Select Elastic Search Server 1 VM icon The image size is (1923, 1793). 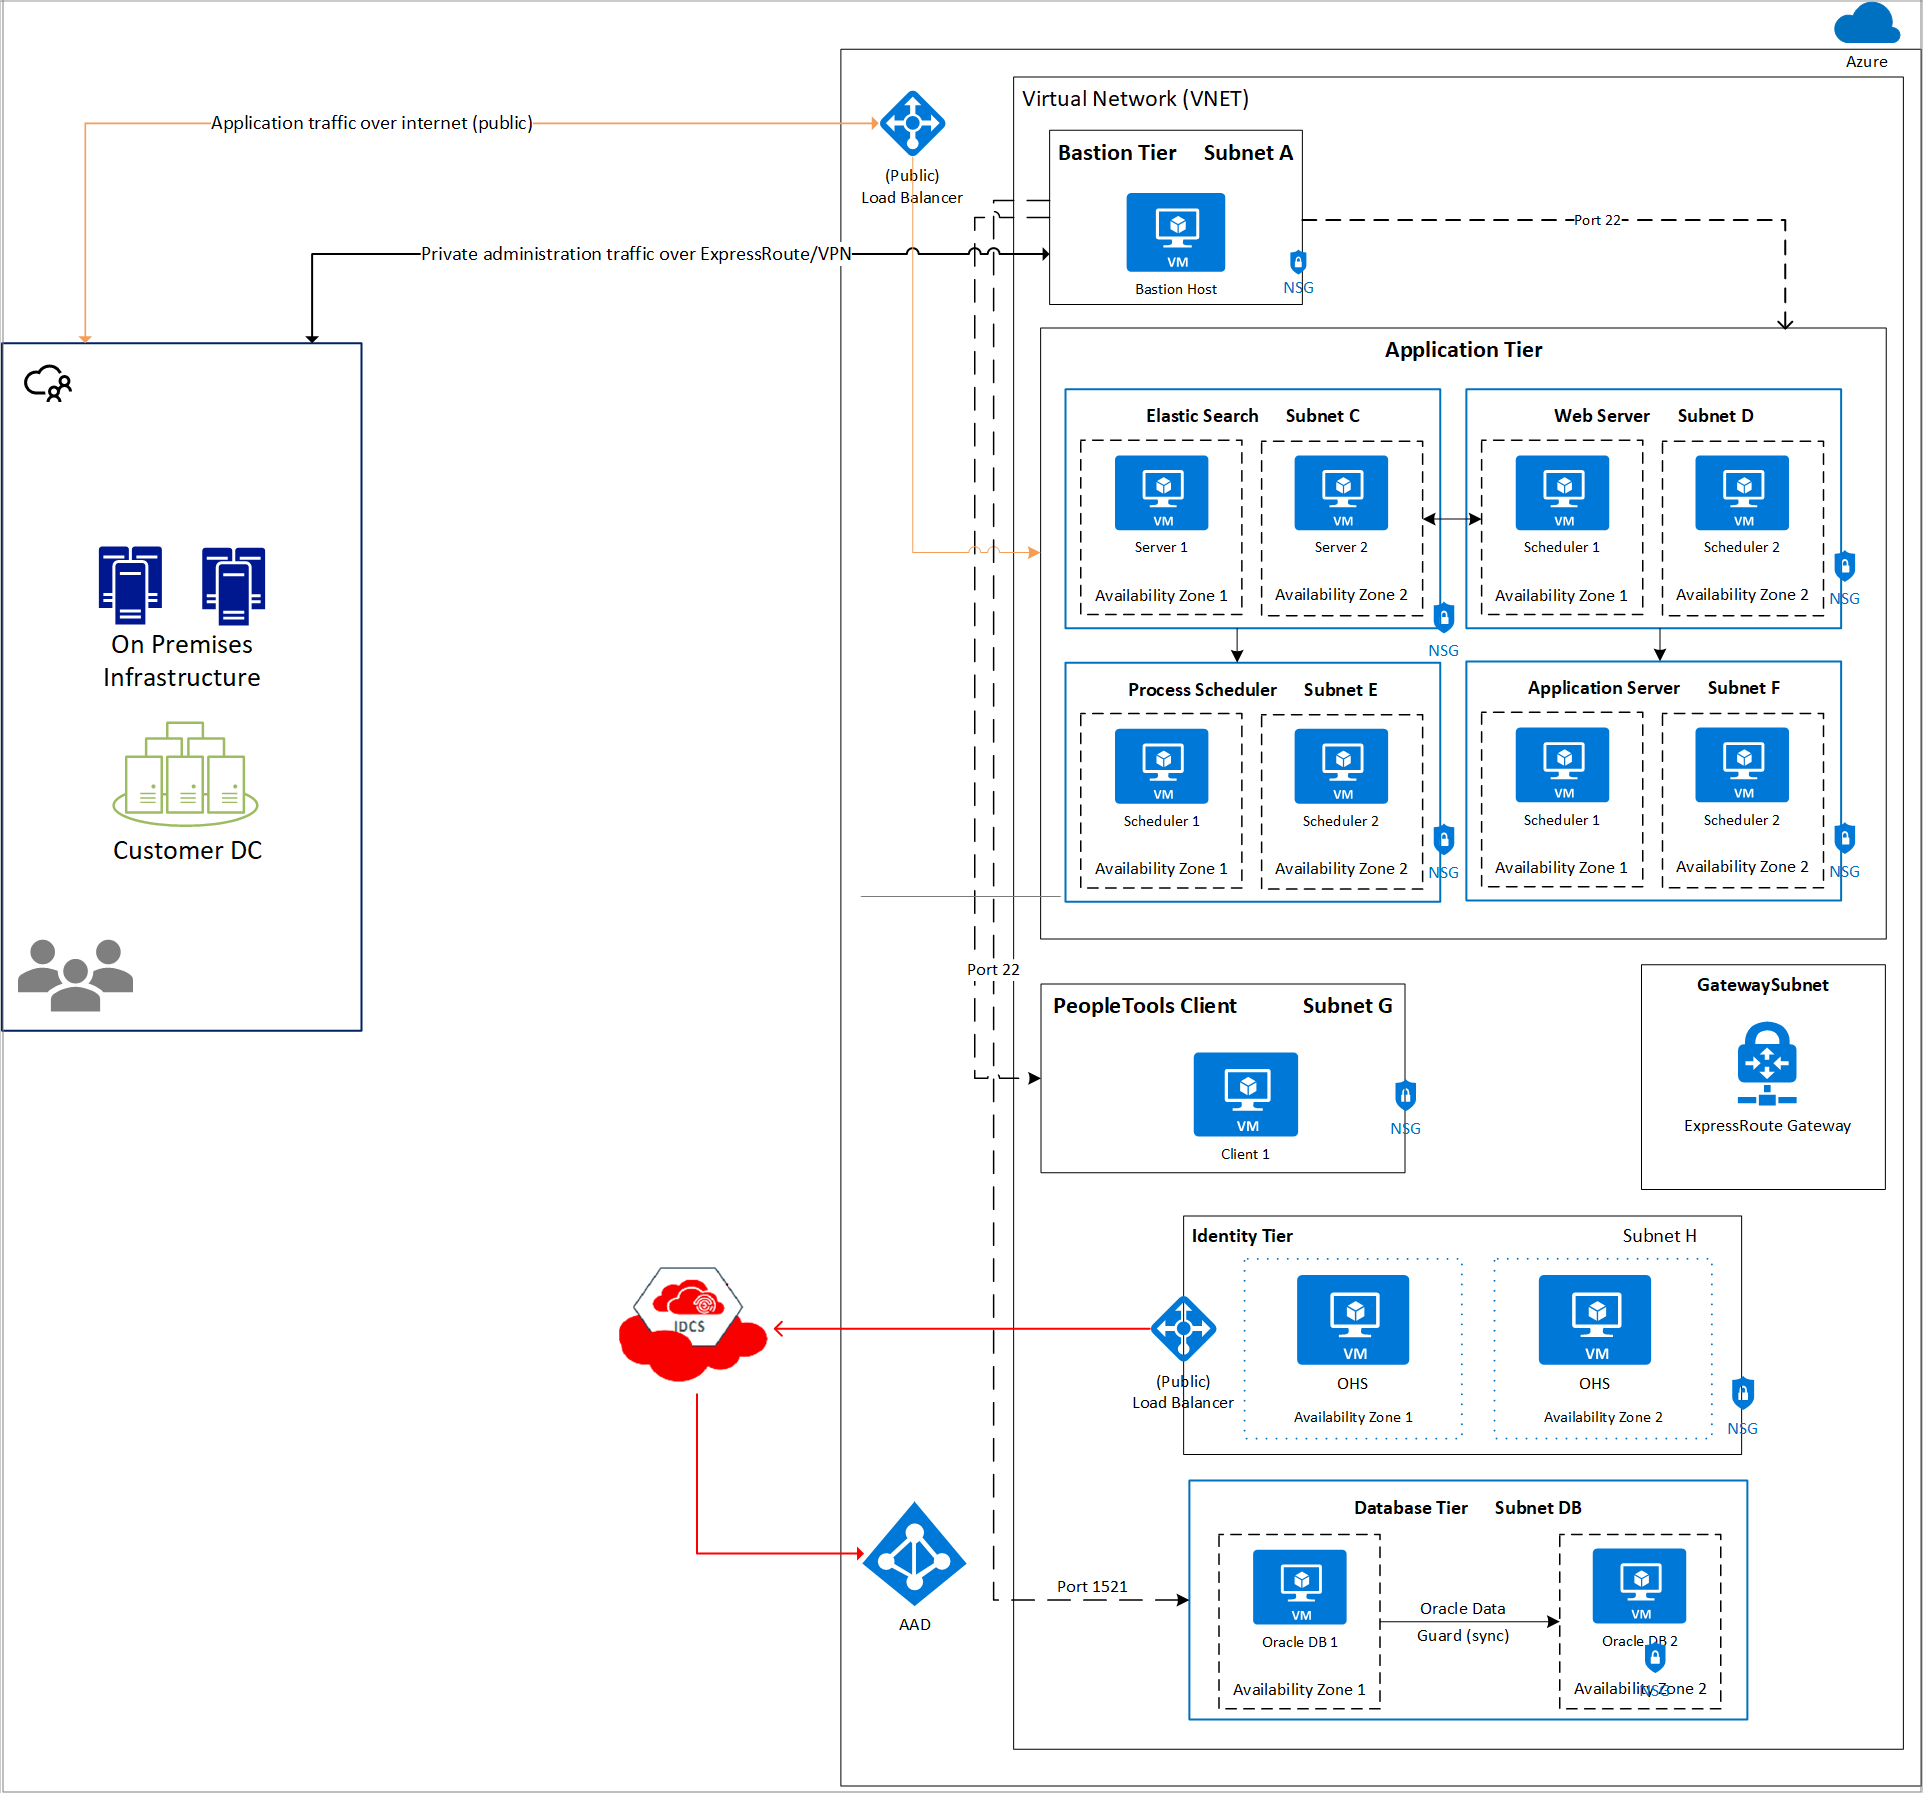(1162, 493)
